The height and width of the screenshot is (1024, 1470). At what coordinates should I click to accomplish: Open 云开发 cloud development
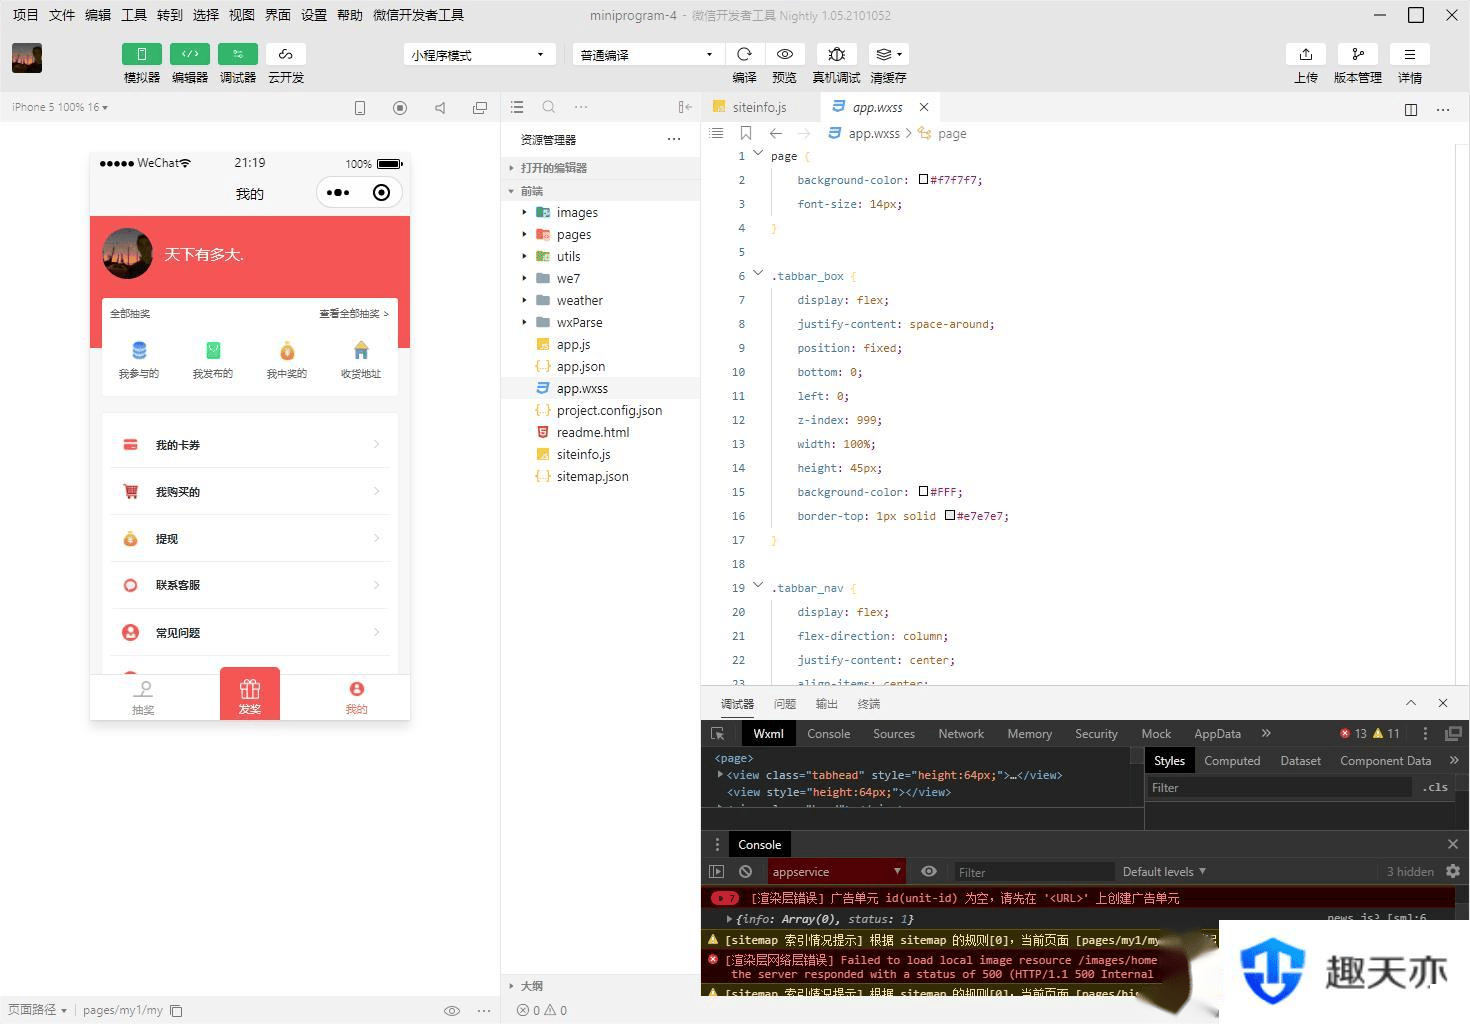286,54
